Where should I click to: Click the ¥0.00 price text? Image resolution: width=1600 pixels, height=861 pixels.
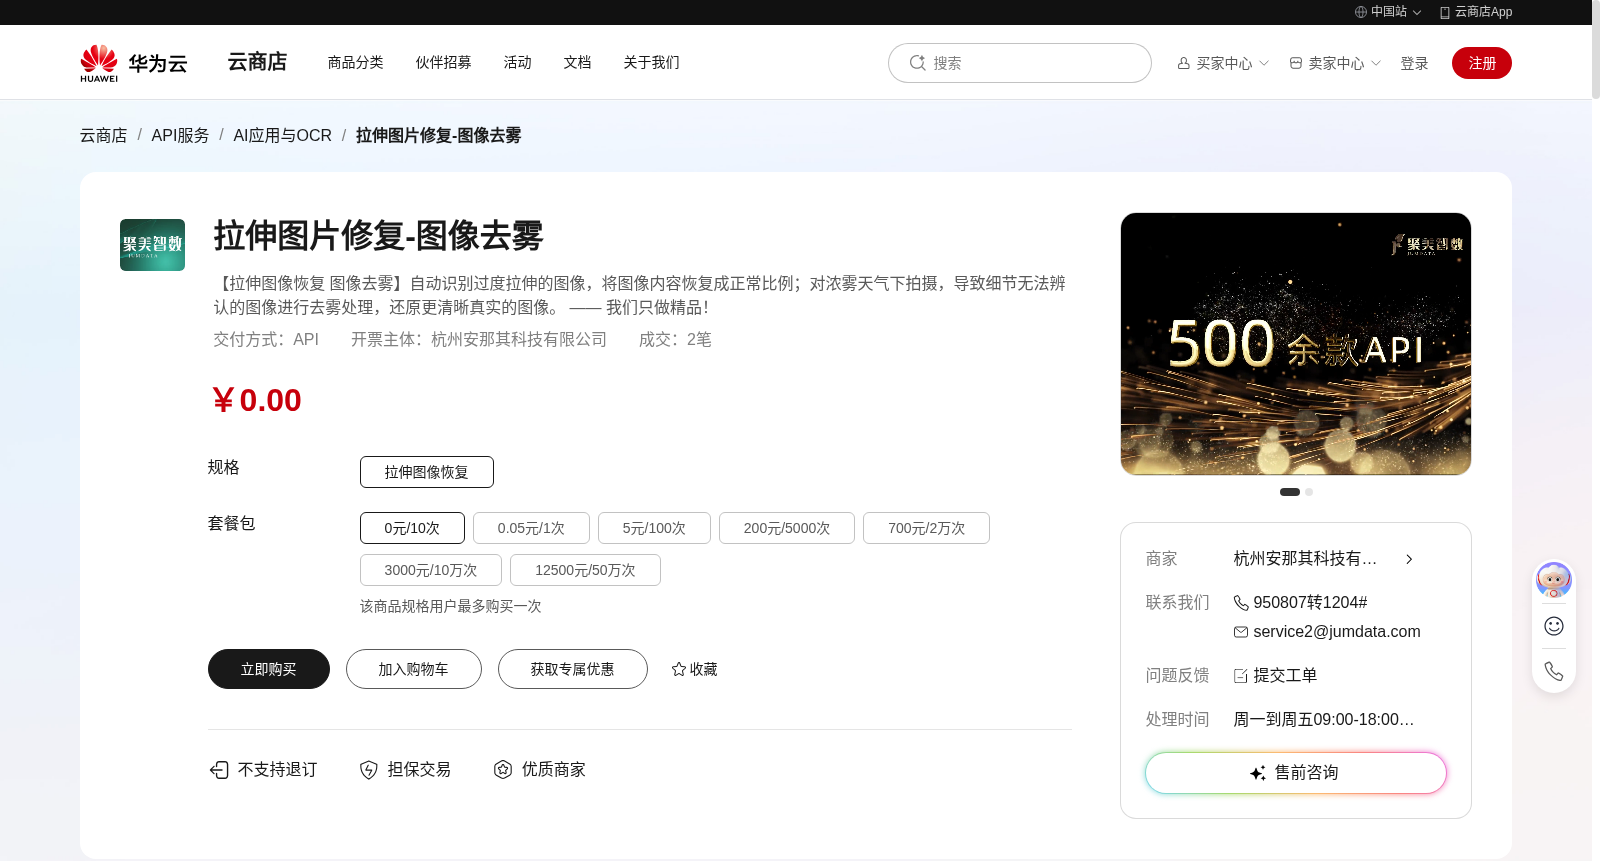[257, 400]
